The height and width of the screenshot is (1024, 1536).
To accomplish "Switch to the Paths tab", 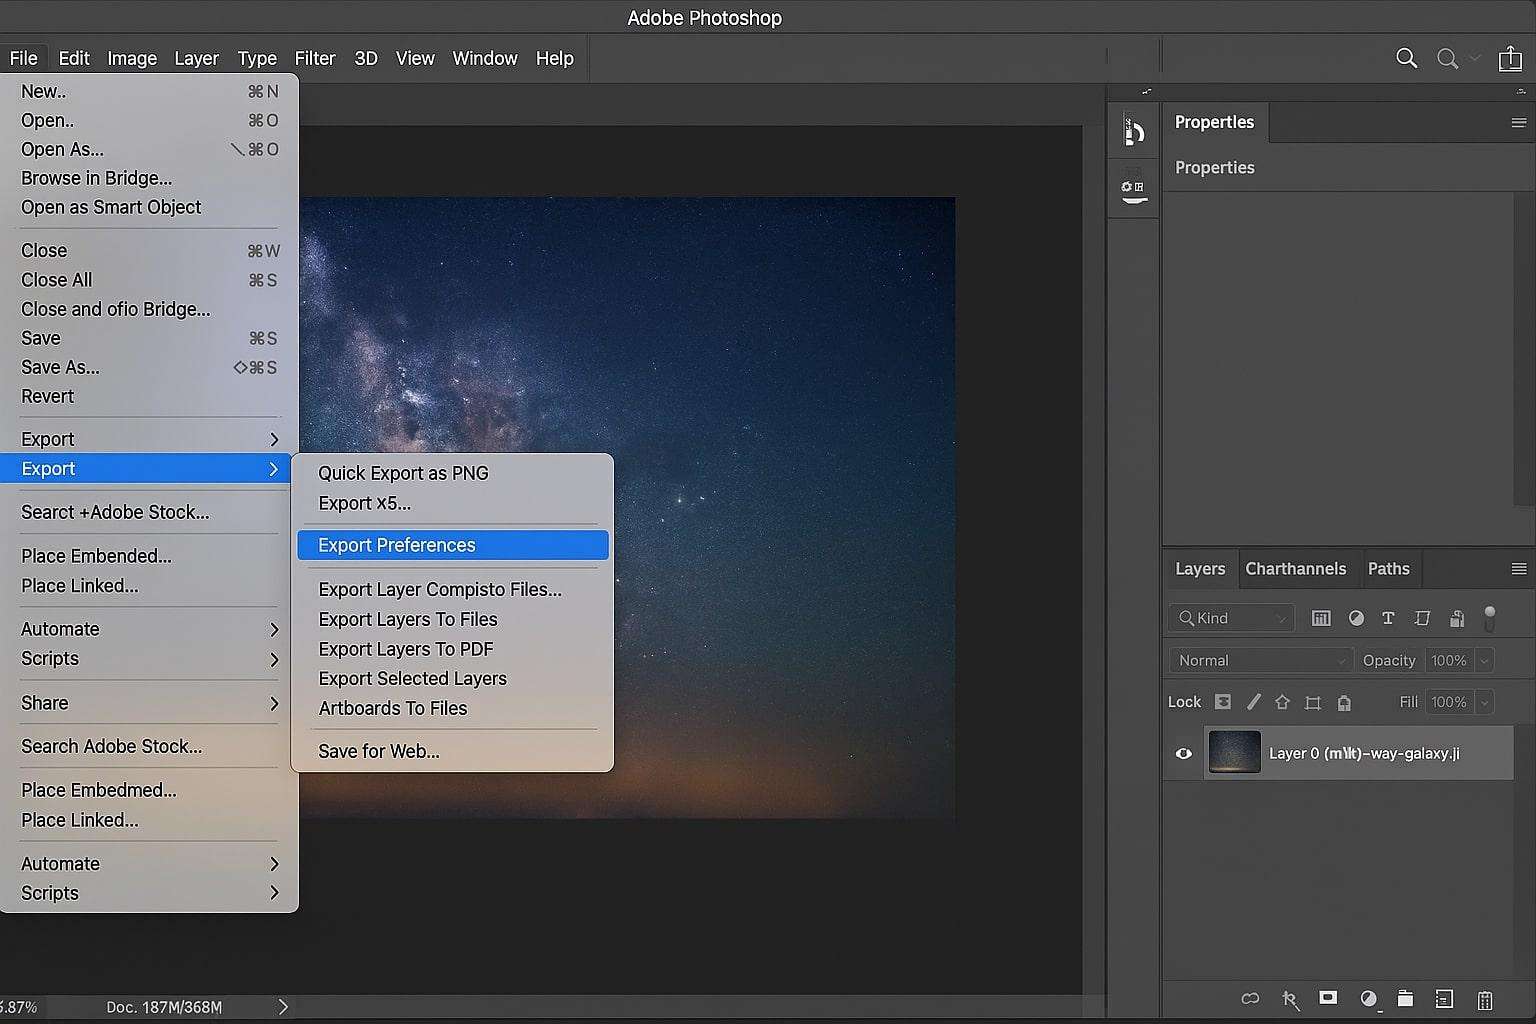I will click(x=1388, y=569).
